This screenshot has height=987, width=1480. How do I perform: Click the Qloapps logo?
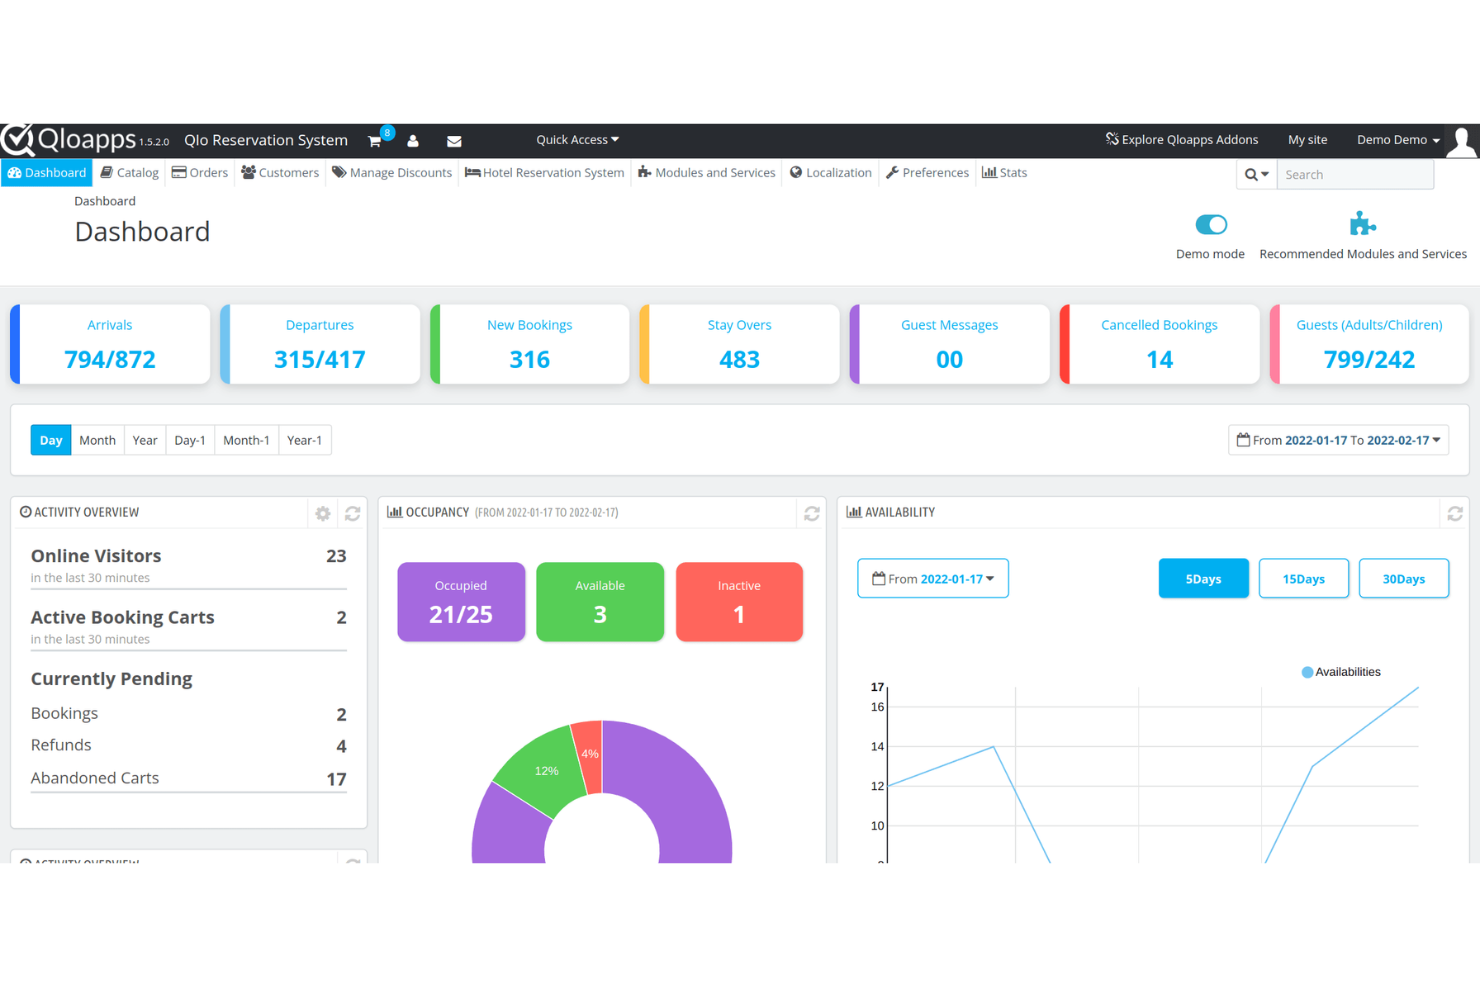tap(69, 139)
